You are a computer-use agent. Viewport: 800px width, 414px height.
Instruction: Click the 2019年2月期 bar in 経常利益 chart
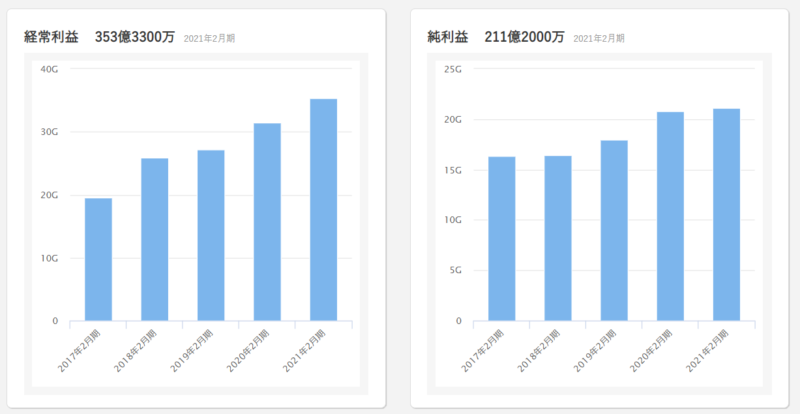coord(211,235)
